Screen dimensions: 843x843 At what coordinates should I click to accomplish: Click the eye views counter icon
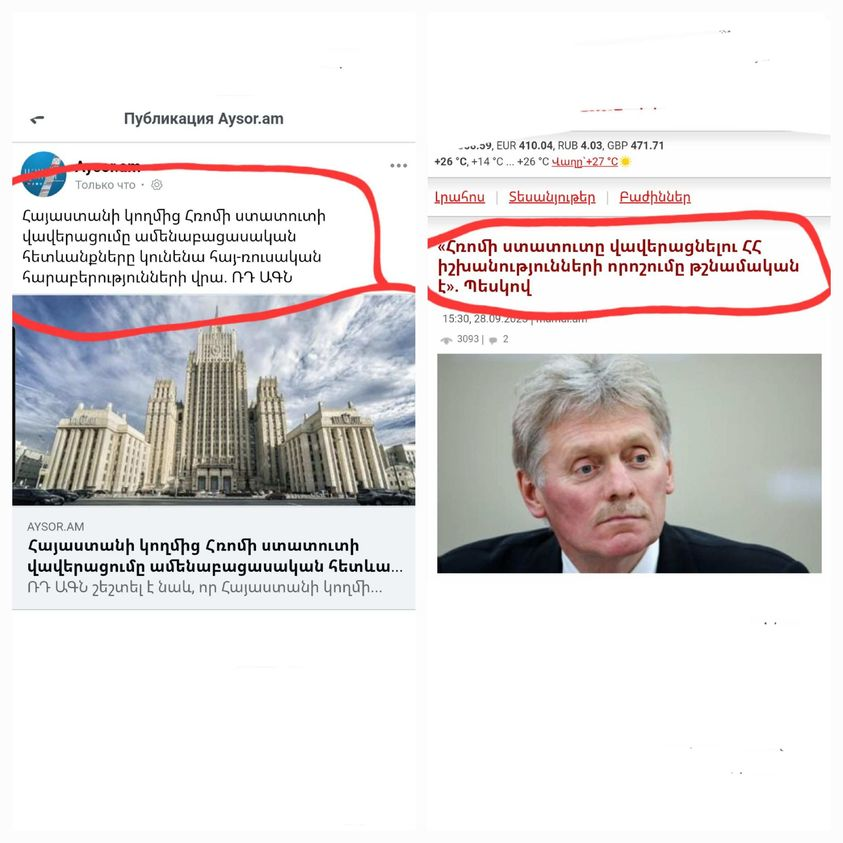446,340
